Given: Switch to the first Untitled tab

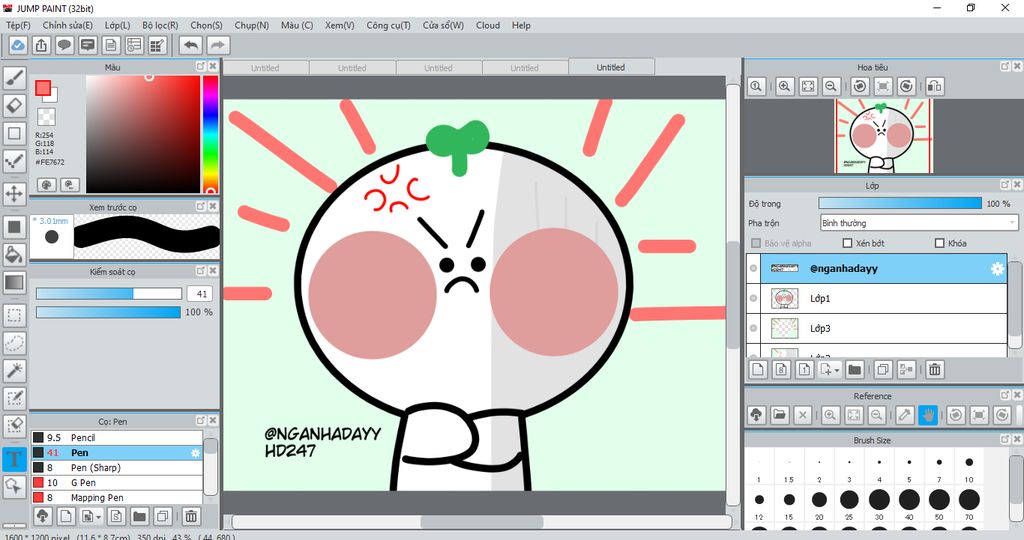Looking at the screenshot, I should tap(265, 67).
